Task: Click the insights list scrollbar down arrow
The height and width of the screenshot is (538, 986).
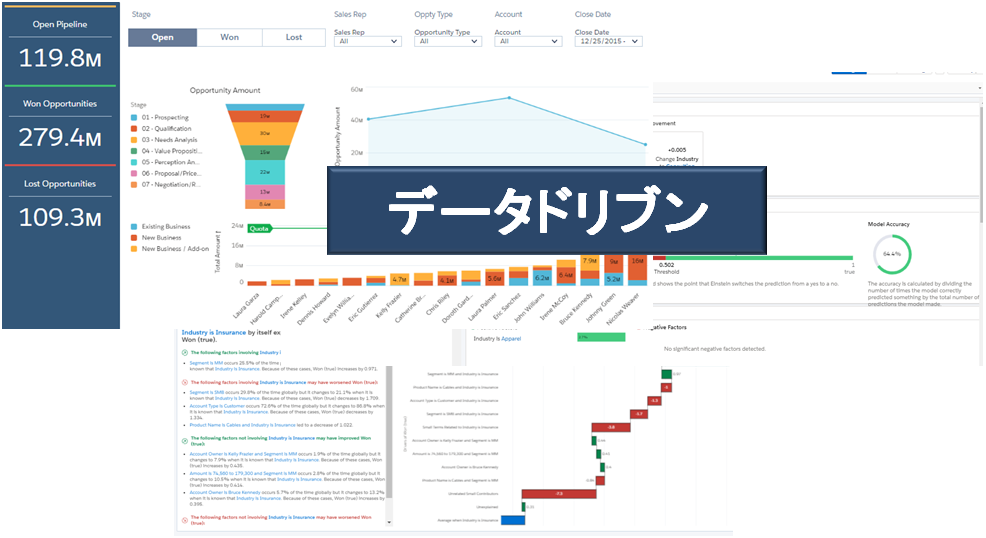Action: [390, 522]
